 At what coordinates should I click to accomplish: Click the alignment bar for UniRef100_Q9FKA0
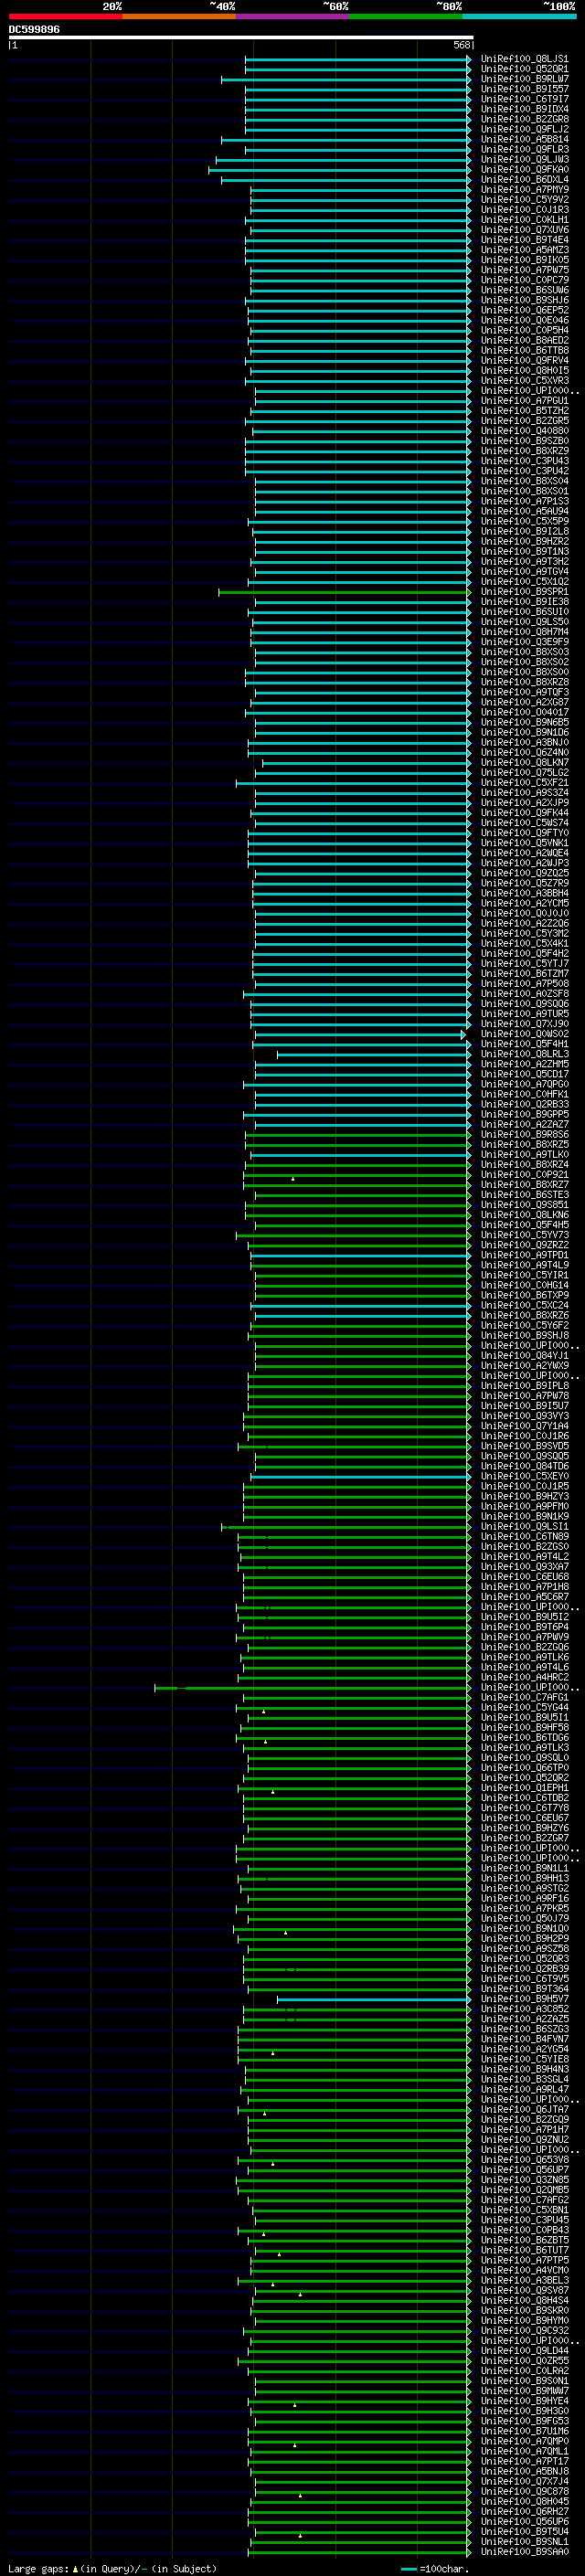click(339, 170)
